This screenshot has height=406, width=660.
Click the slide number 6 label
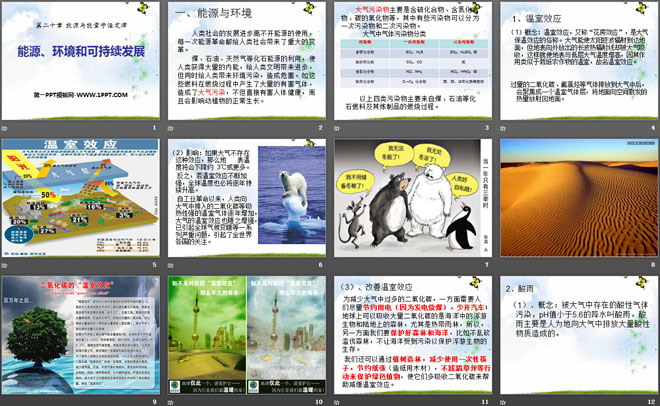[x=320, y=265]
